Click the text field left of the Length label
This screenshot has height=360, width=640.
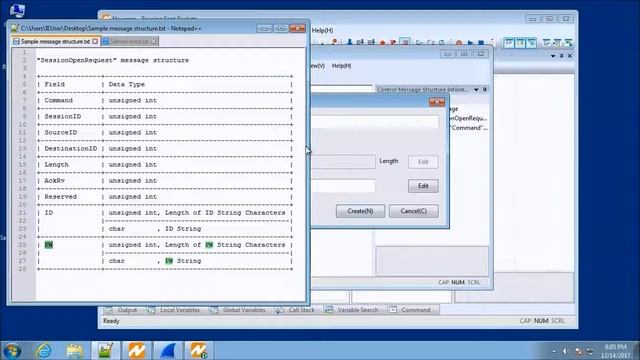point(343,162)
